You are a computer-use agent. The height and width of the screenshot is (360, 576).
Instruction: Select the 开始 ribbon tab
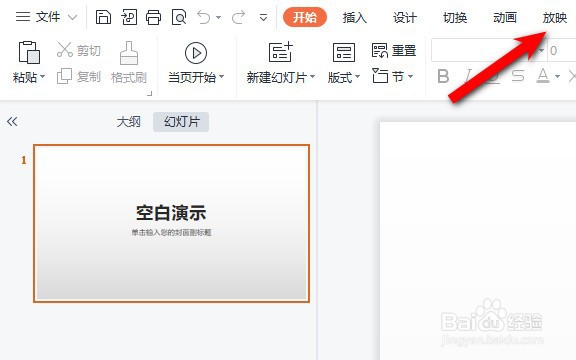[x=305, y=17]
